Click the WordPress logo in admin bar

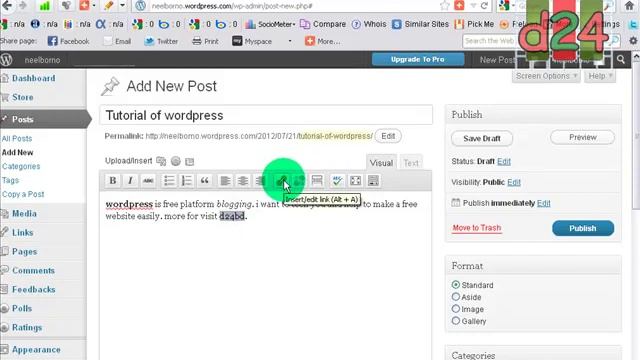tap(6, 60)
